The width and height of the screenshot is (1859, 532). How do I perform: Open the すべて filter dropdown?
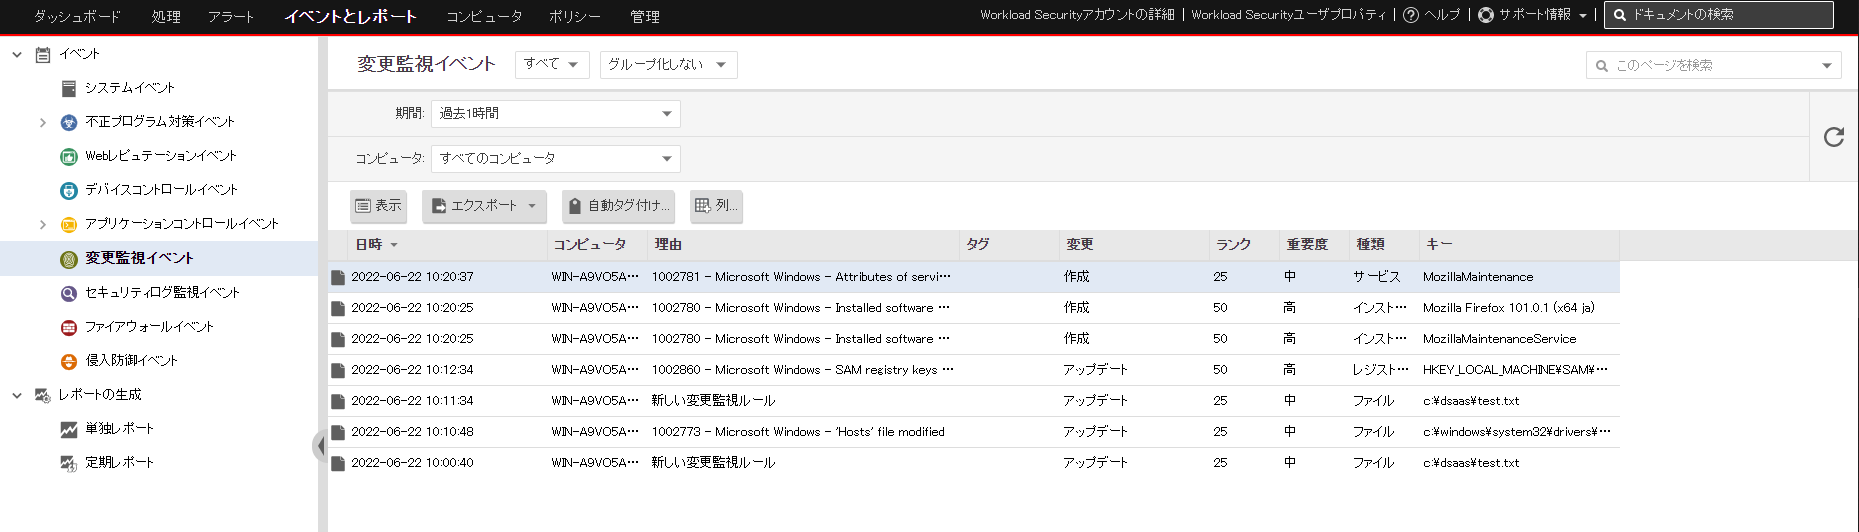552,64
